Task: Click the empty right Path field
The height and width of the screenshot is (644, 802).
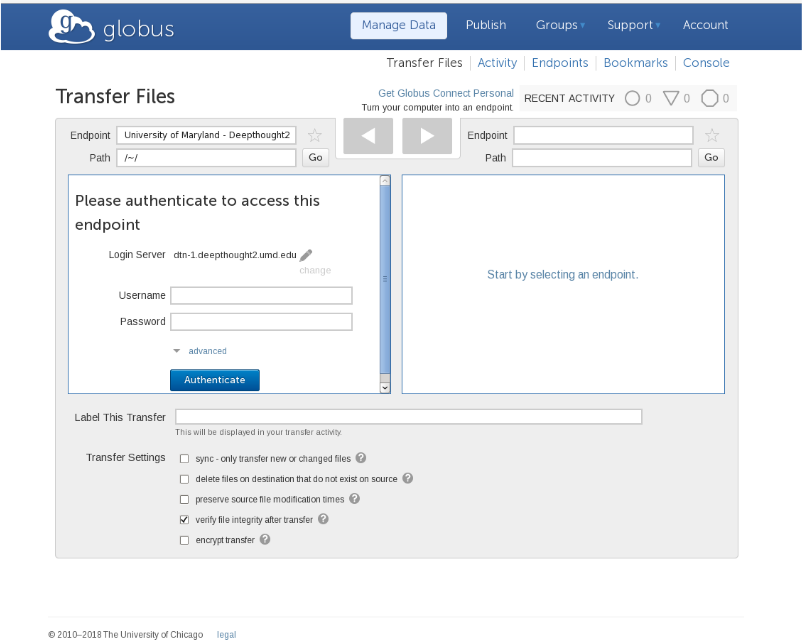Action: click(602, 158)
